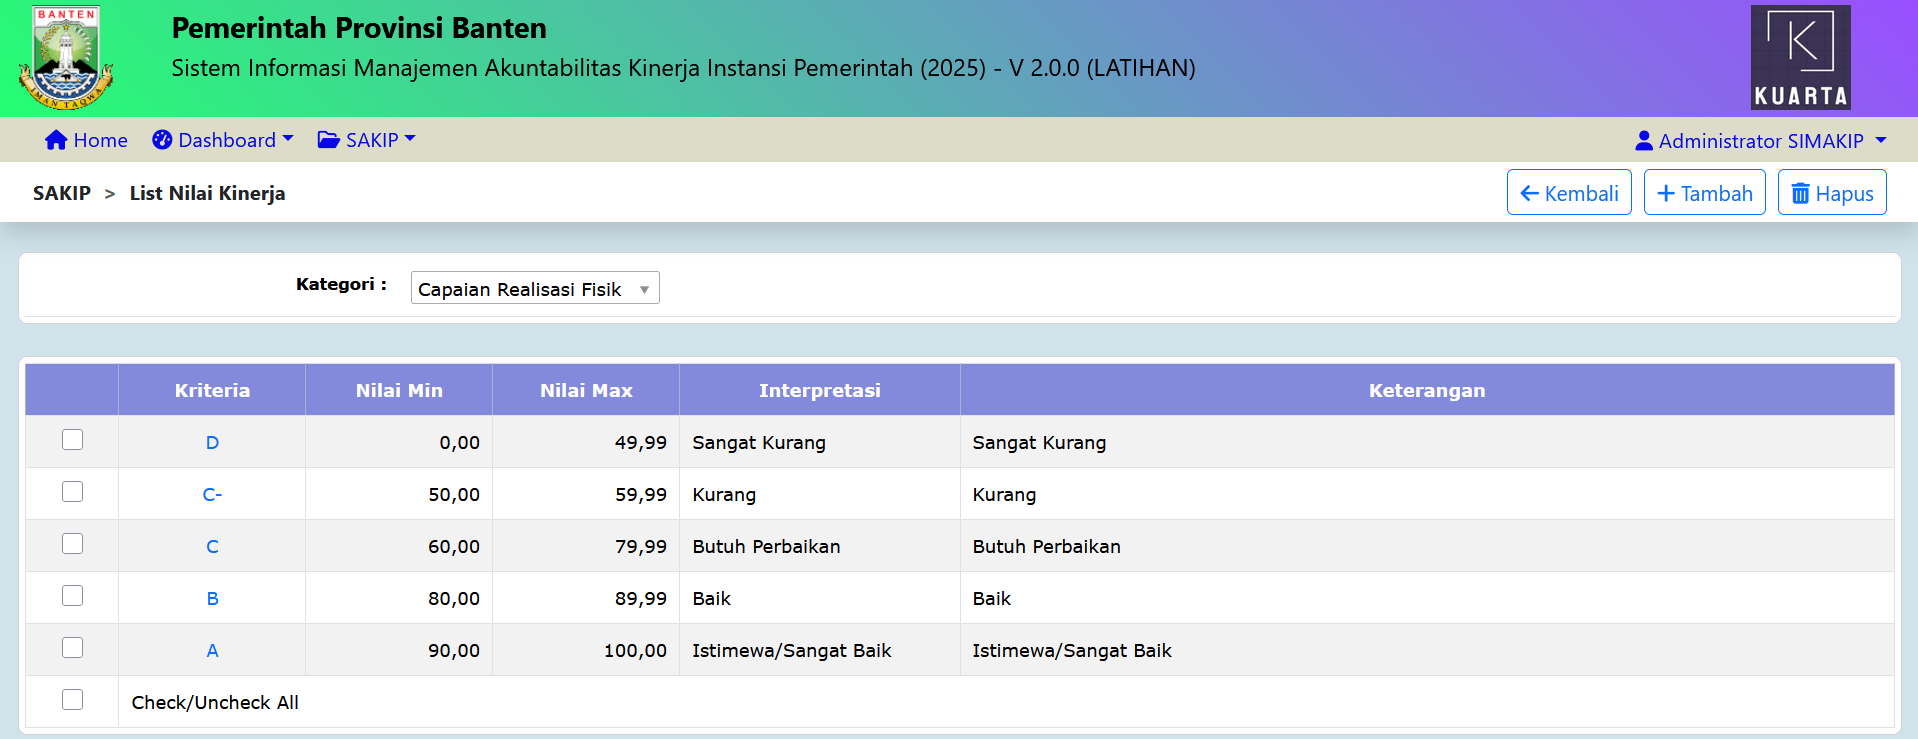Open the A criteria link
This screenshot has width=1918, height=739.
pos(212,650)
